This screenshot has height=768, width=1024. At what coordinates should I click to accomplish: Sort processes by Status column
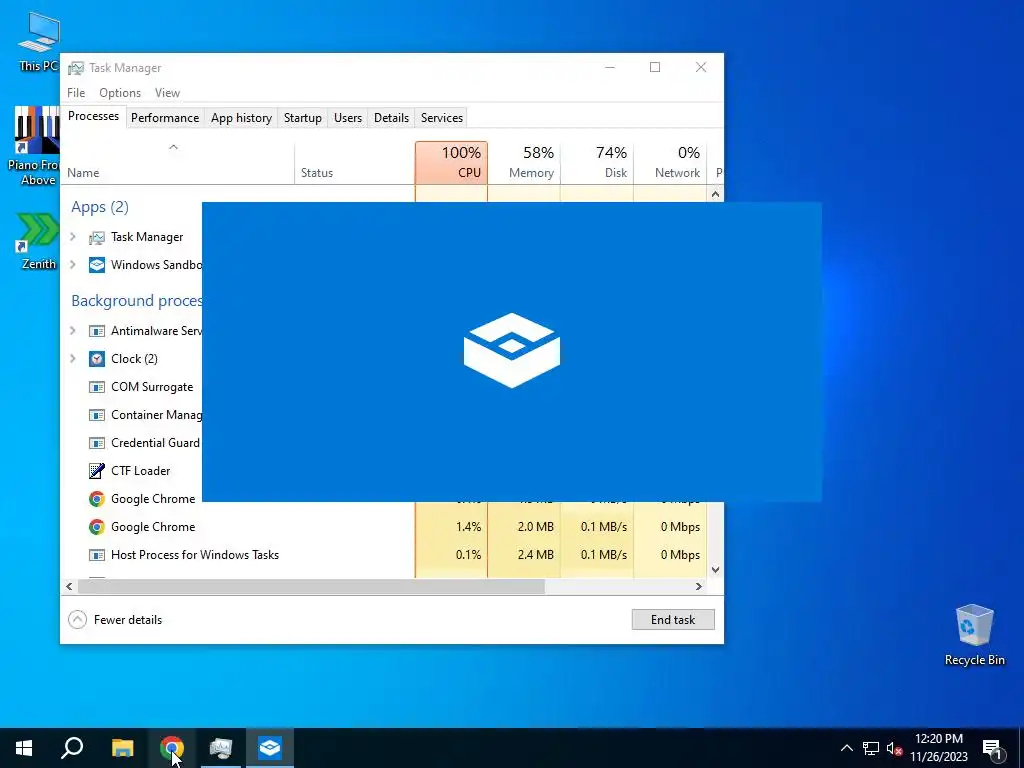(x=355, y=163)
